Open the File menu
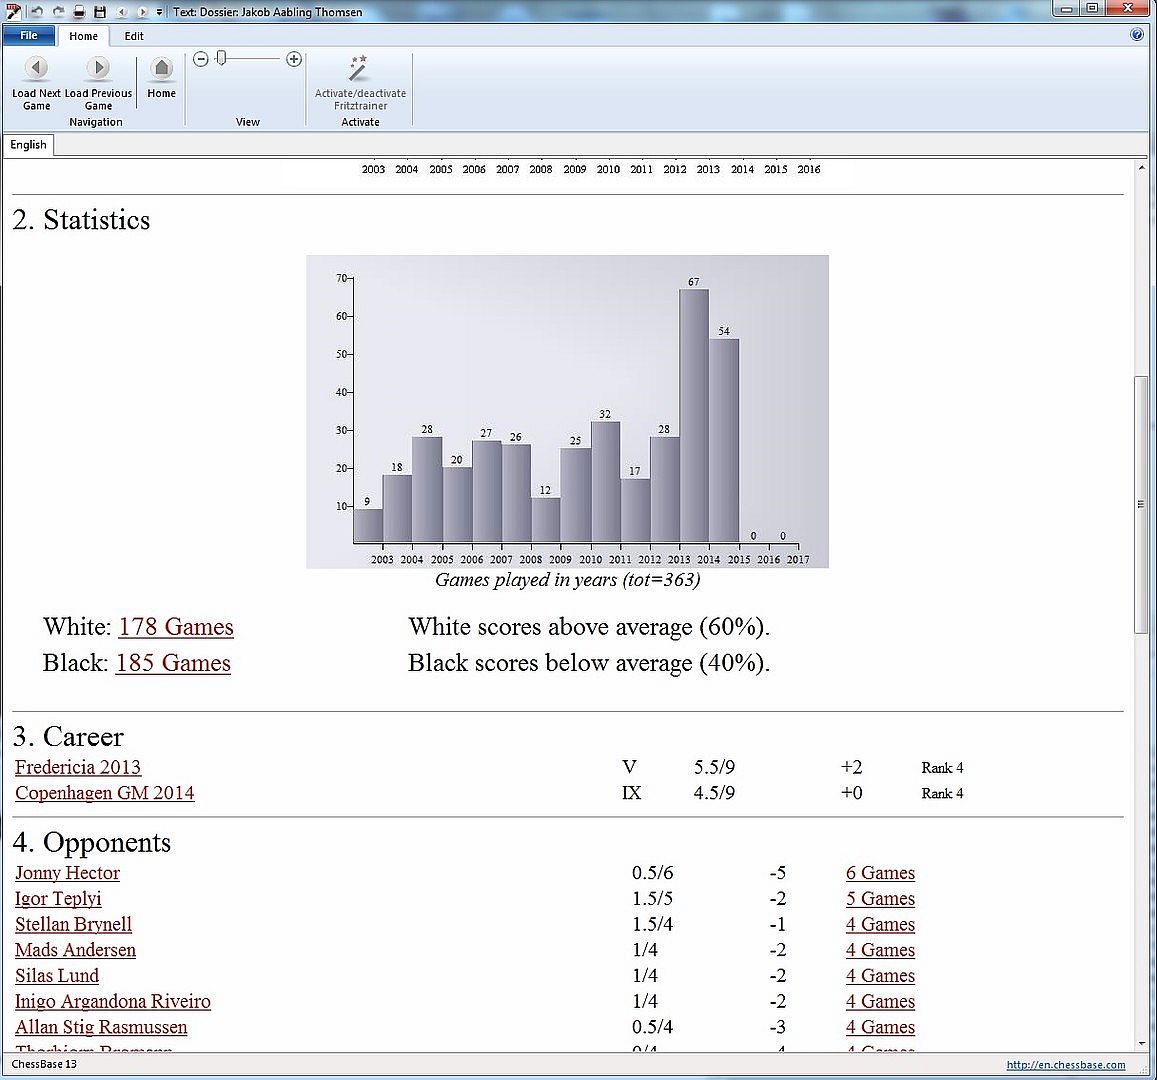The image size is (1157, 1080). pyautogui.click(x=29, y=35)
